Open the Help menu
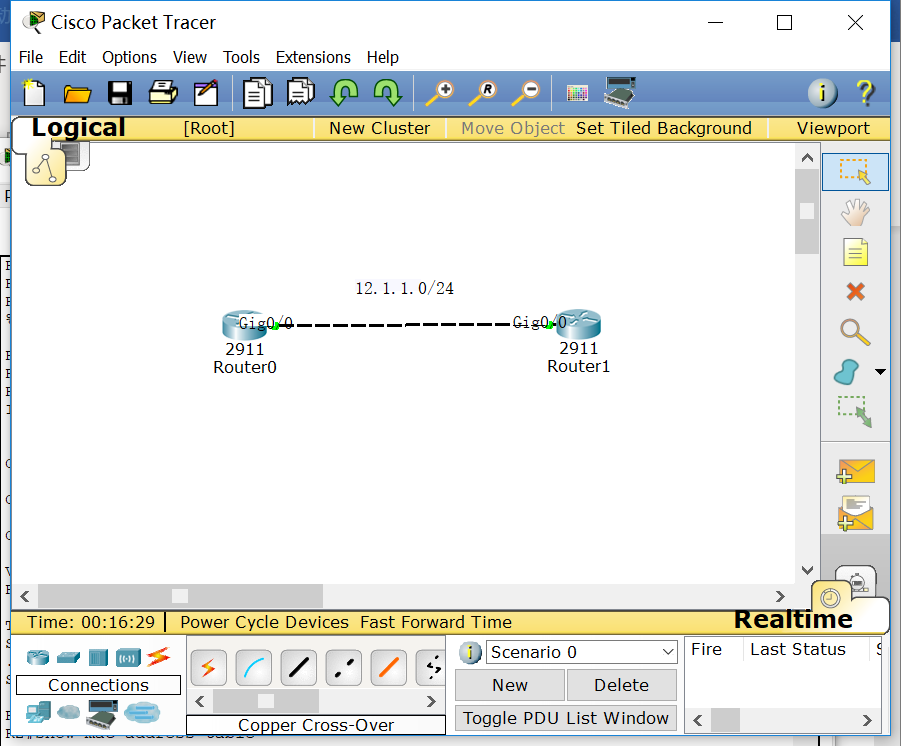 (x=383, y=57)
